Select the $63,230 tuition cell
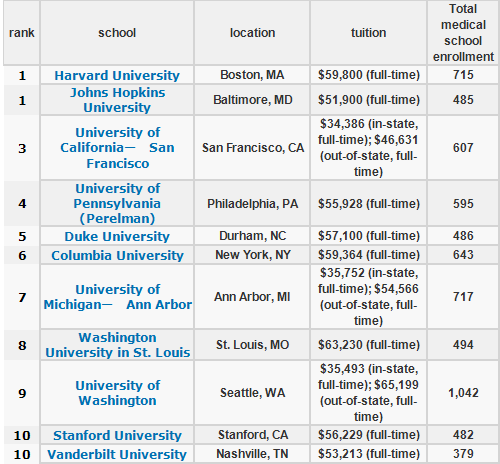This screenshot has height=464, width=500. click(x=368, y=345)
